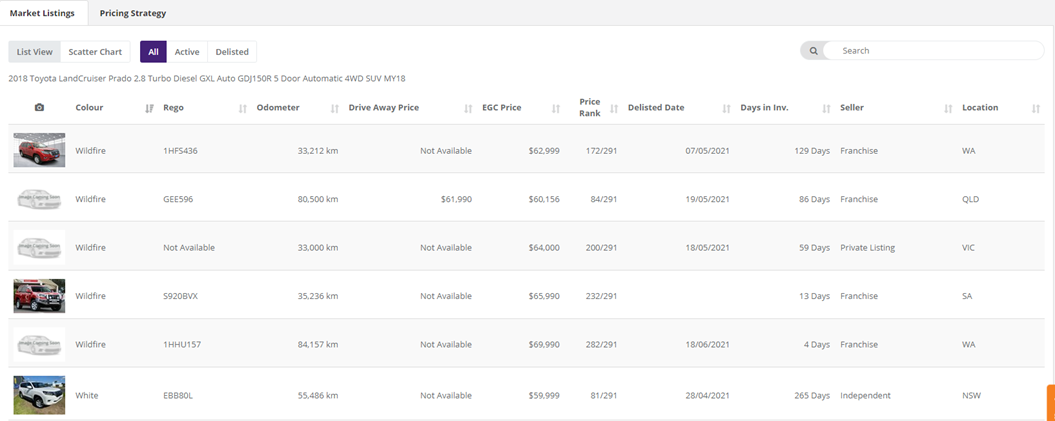Sort by EGC Price arrow icon
1055x421 pixels.
[x=556, y=108]
